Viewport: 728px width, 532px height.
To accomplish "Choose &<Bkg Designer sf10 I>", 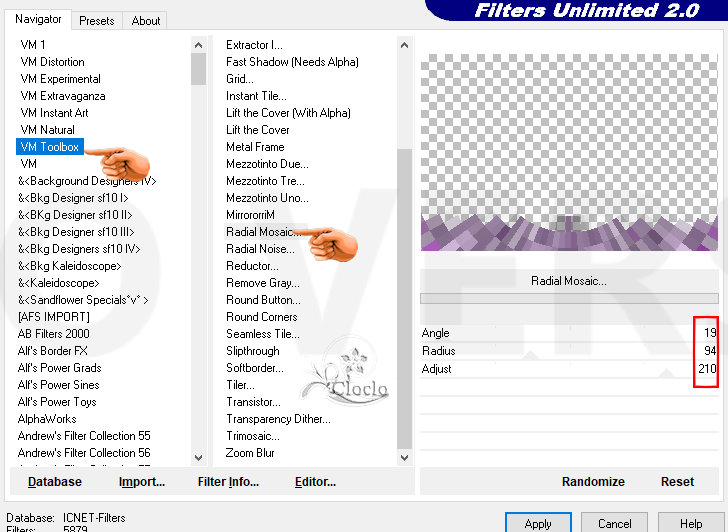I will pyautogui.click(x=73, y=198).
